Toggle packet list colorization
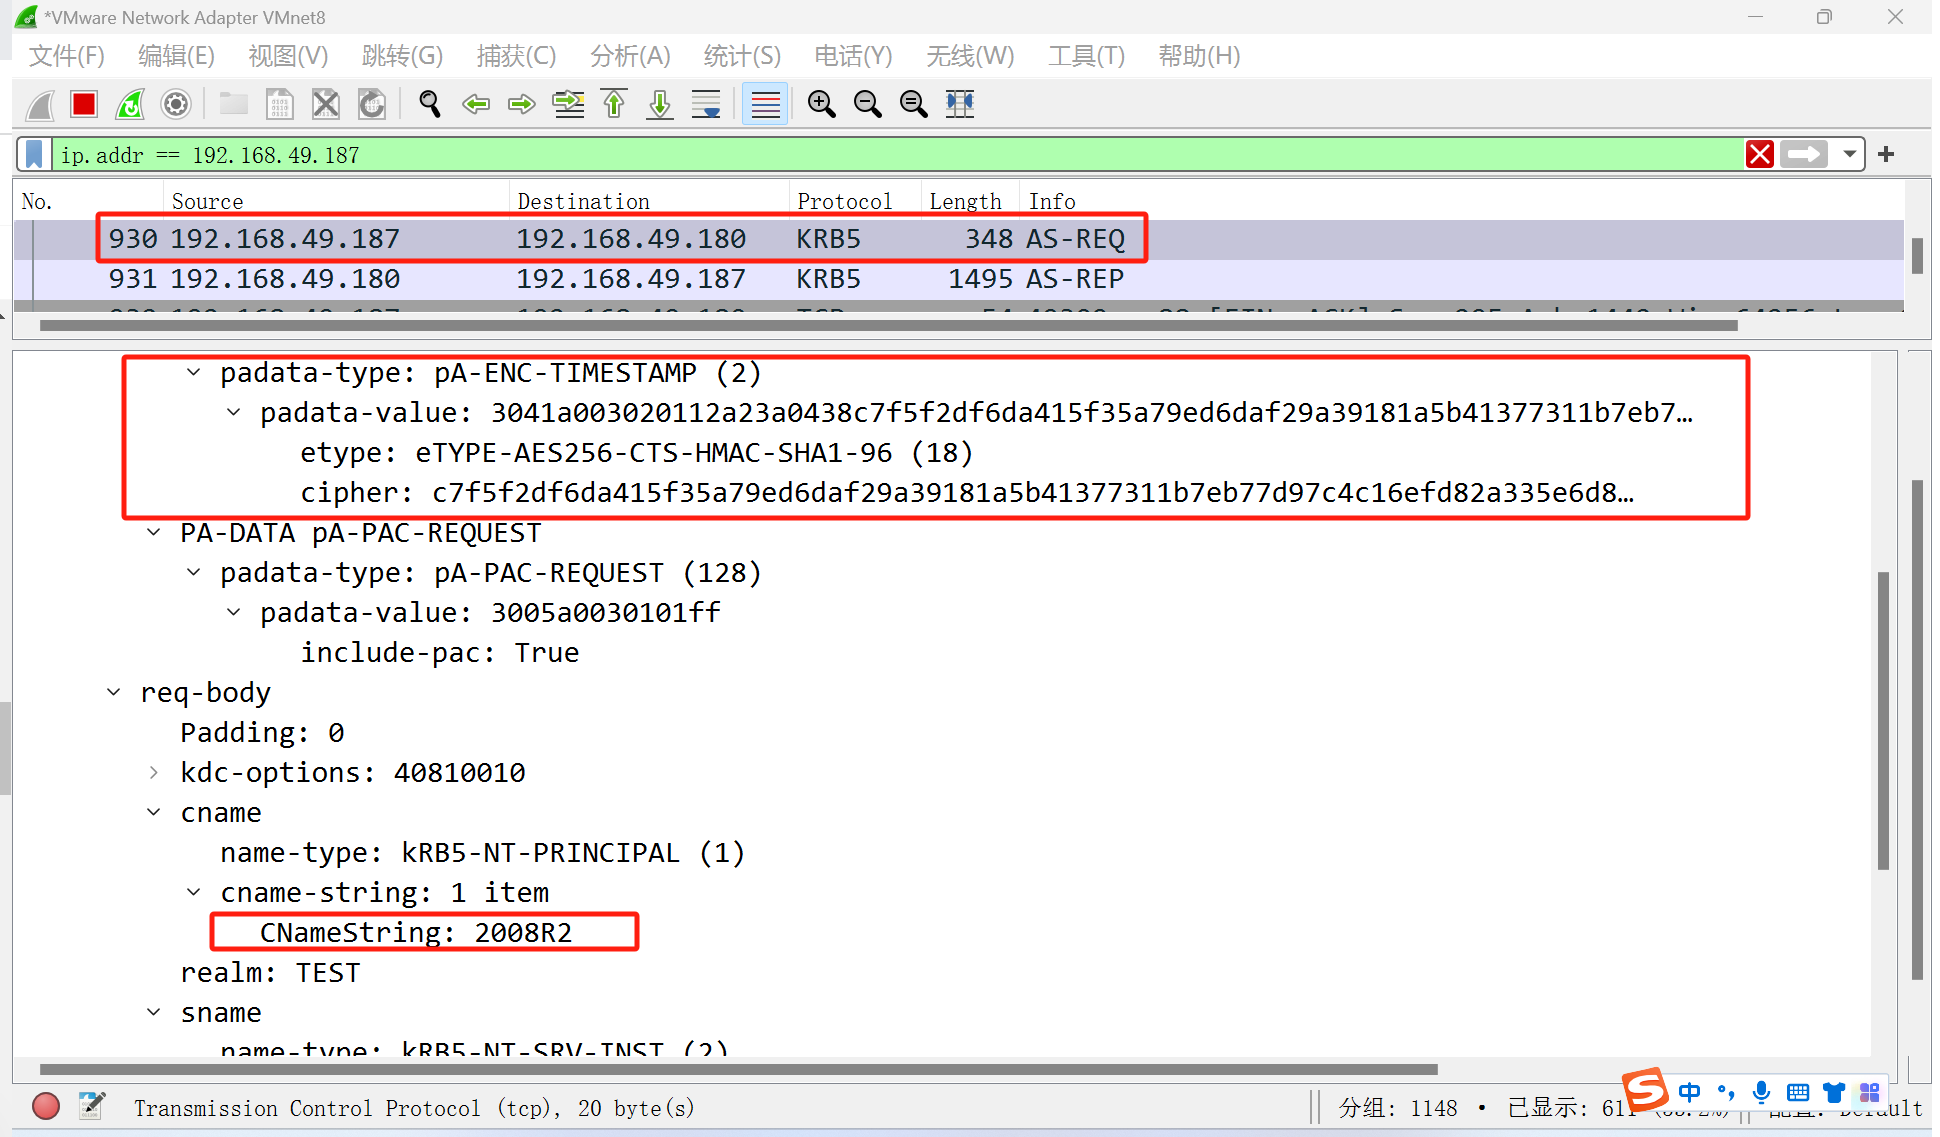Viewport: 1940px width, 1137px height. pos(765,104)
